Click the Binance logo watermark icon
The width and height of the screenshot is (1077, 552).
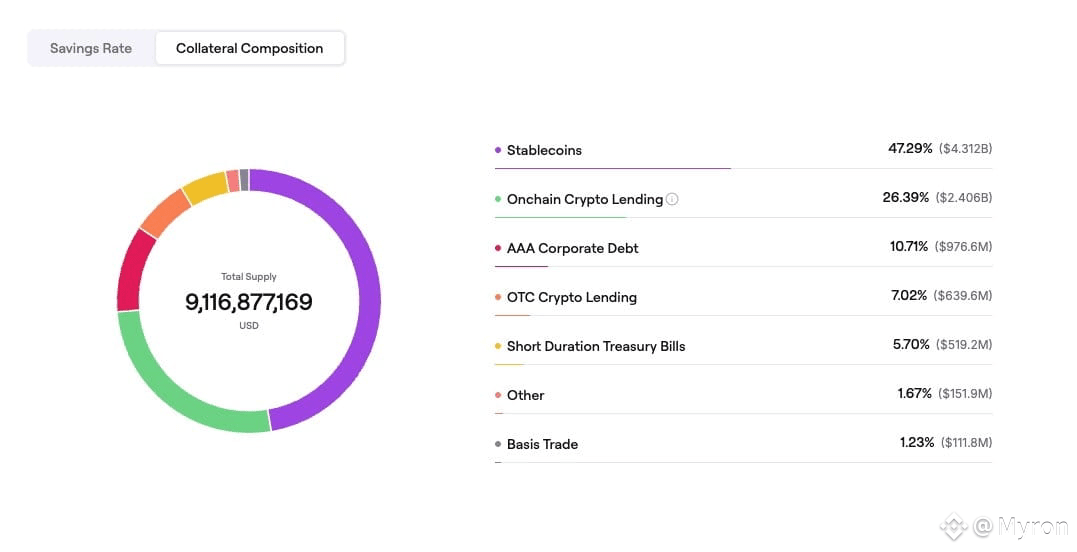(x=952, y=525)
